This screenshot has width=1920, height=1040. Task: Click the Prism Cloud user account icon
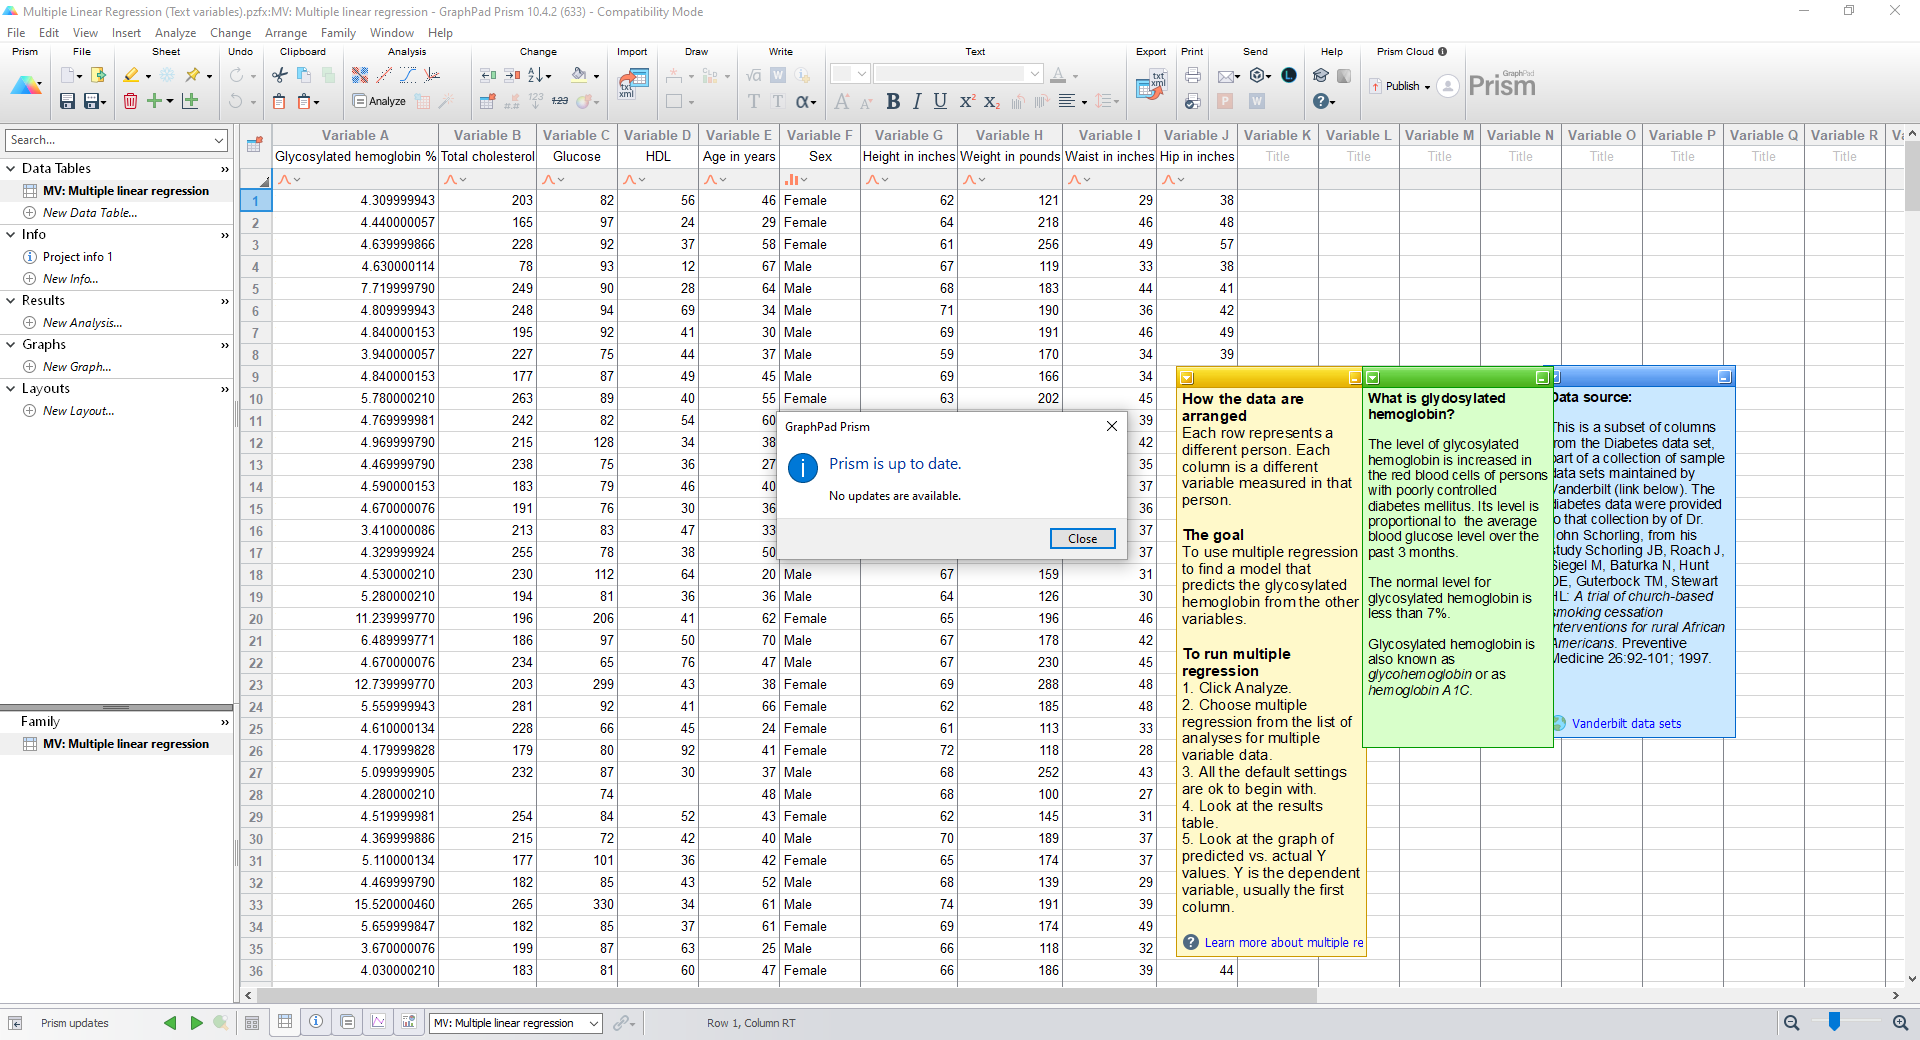1447,86
